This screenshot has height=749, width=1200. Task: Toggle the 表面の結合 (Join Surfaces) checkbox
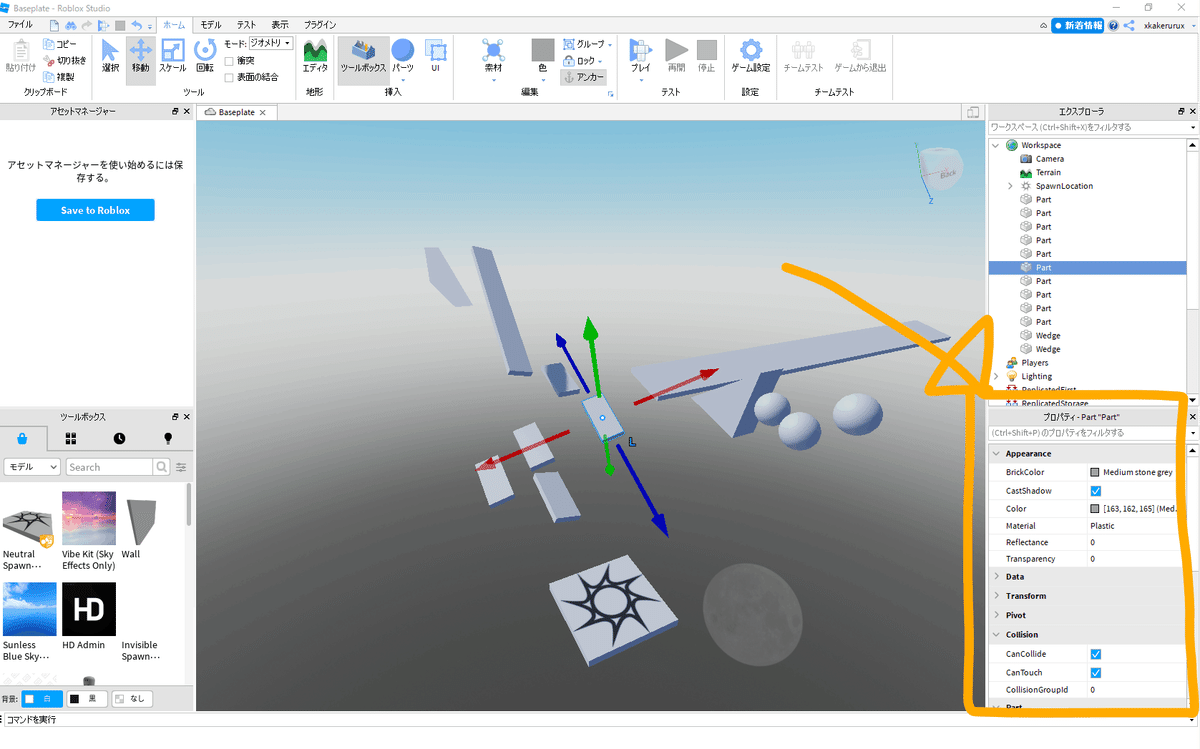tap(230, 77)
